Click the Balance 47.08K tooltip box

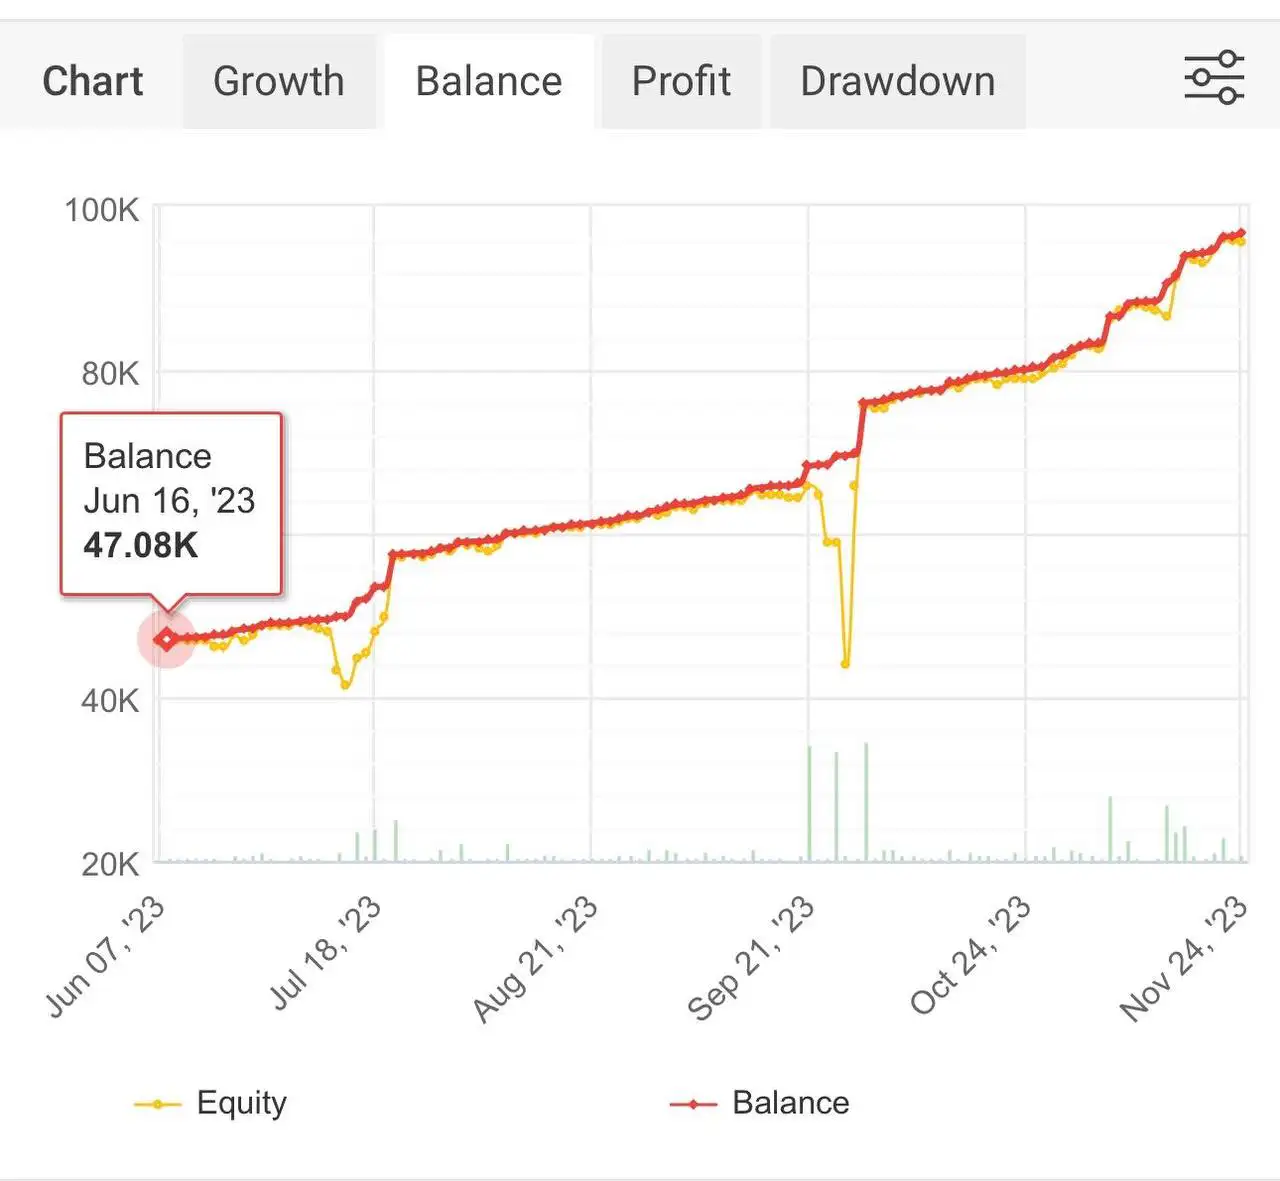[x=171, y=503]
